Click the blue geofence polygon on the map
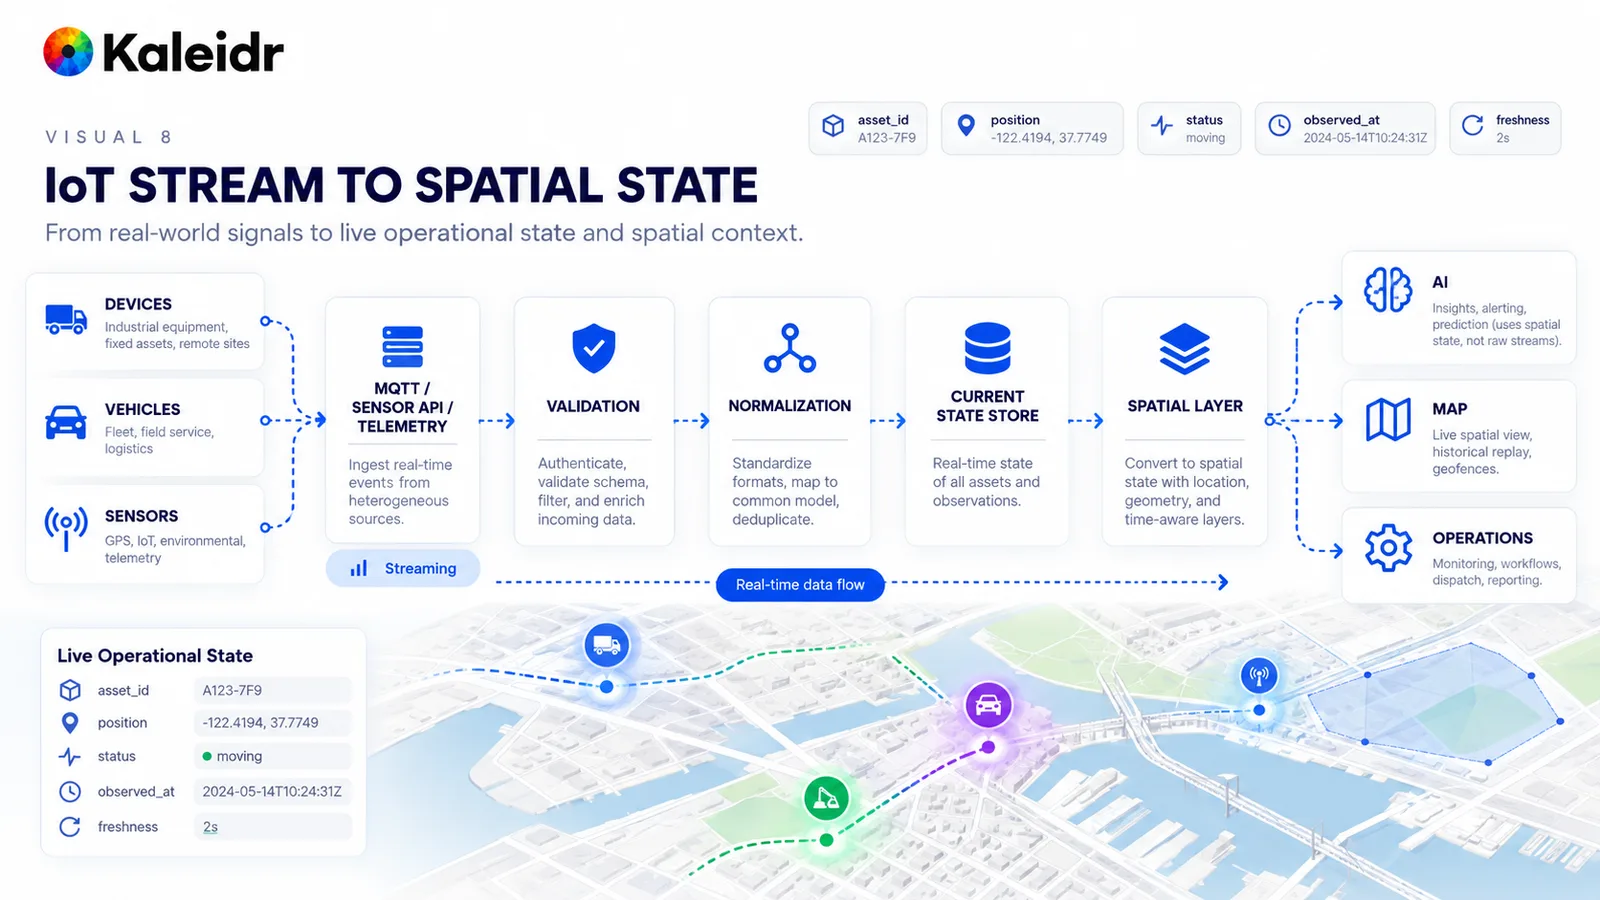The width and height of the screenshot is (1600, 900). 1435,703
